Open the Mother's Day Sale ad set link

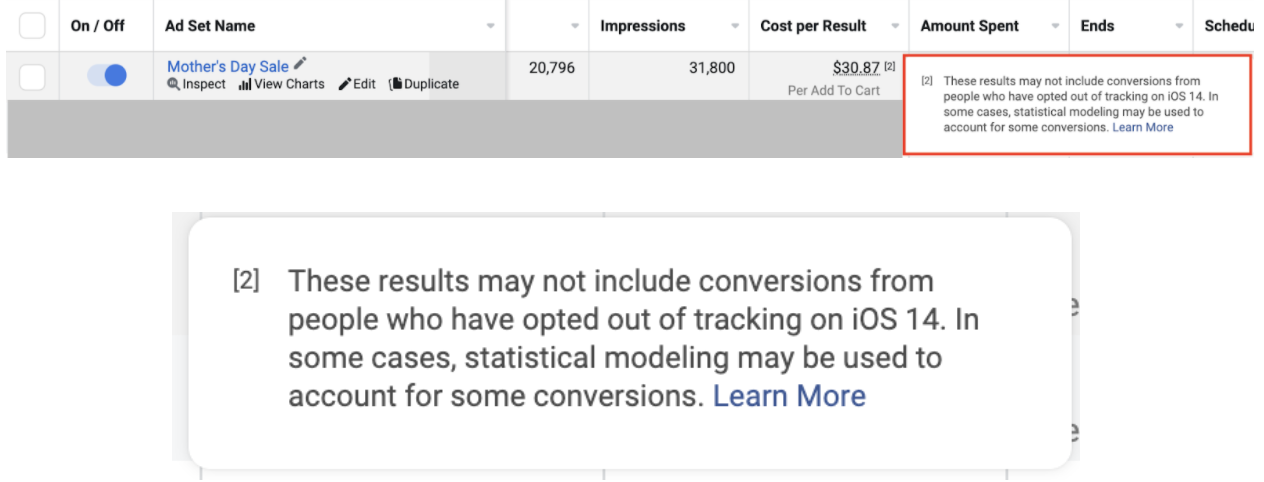(x=228, y=66)
